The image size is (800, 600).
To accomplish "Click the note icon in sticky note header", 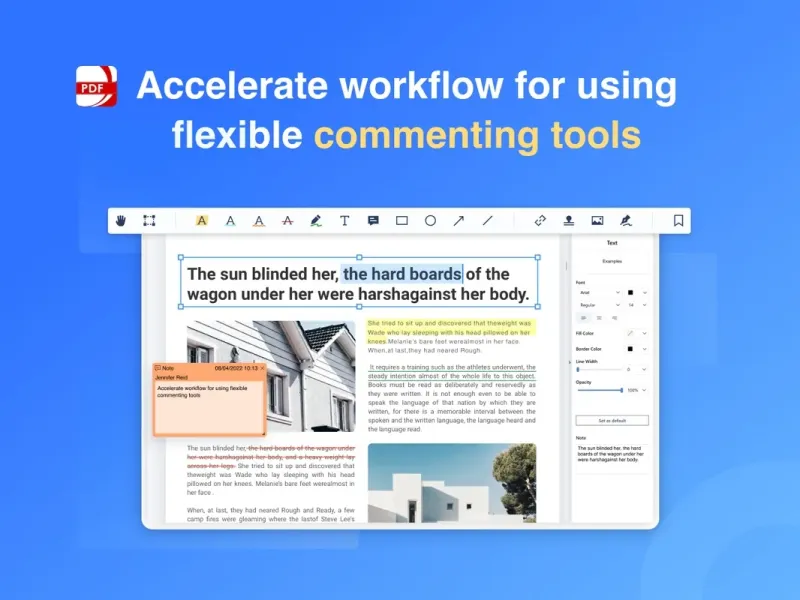I will coord(158,368).
